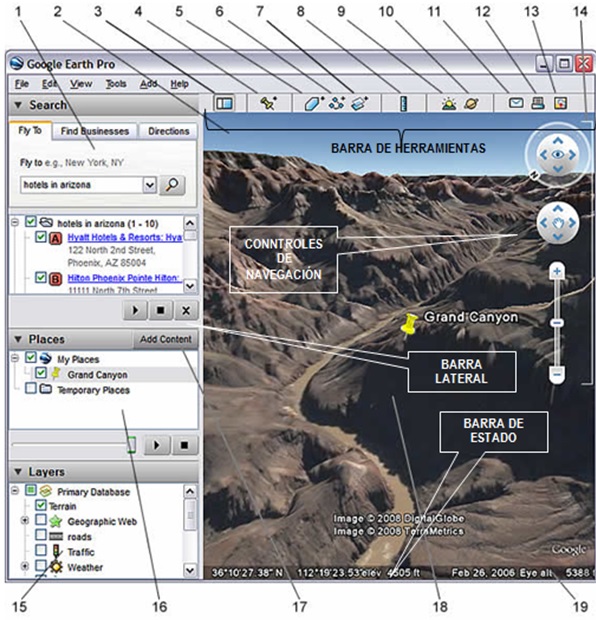Open the Fly to search history dropdown

(x=149, y=185)
